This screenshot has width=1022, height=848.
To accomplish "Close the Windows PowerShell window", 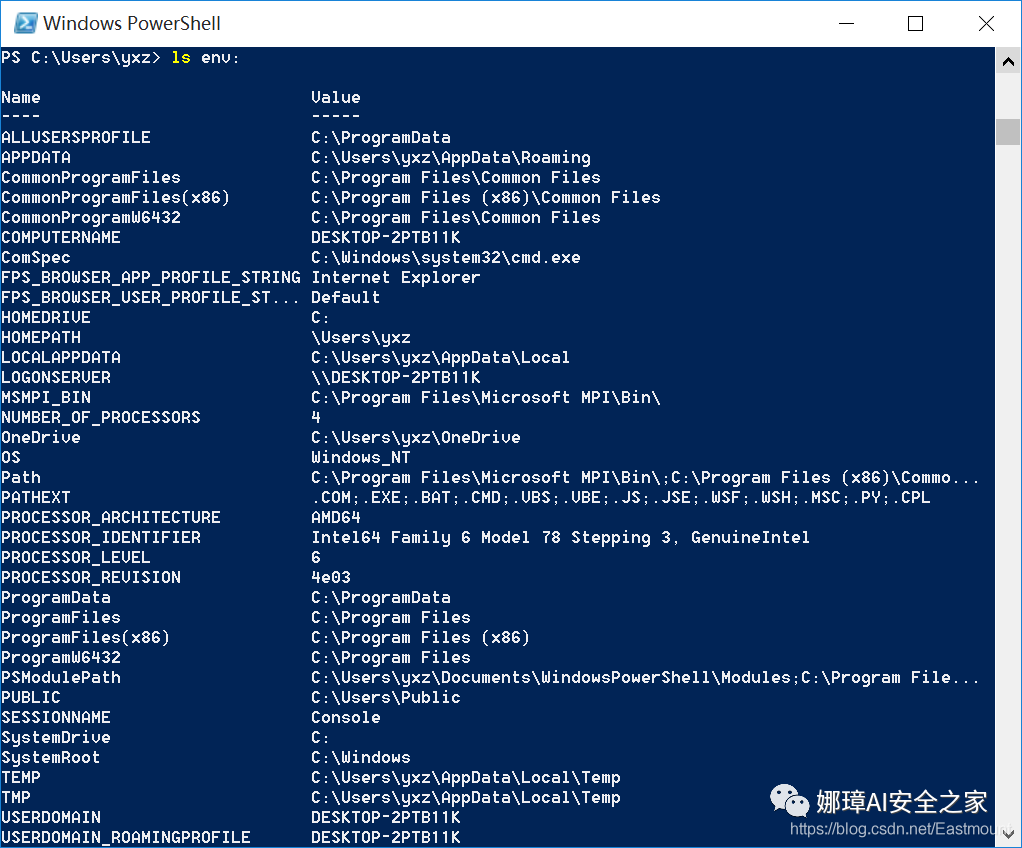I will click(986, 23).
